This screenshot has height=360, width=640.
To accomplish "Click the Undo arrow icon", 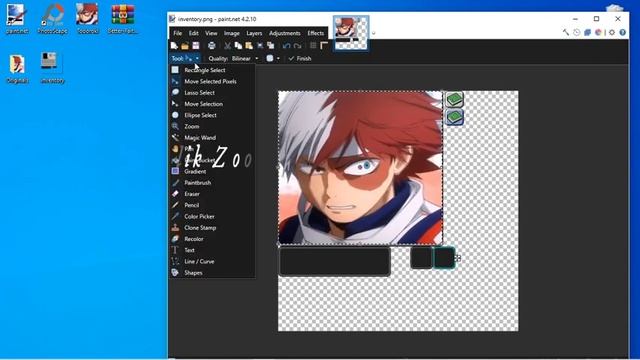I will click(287, 46).
